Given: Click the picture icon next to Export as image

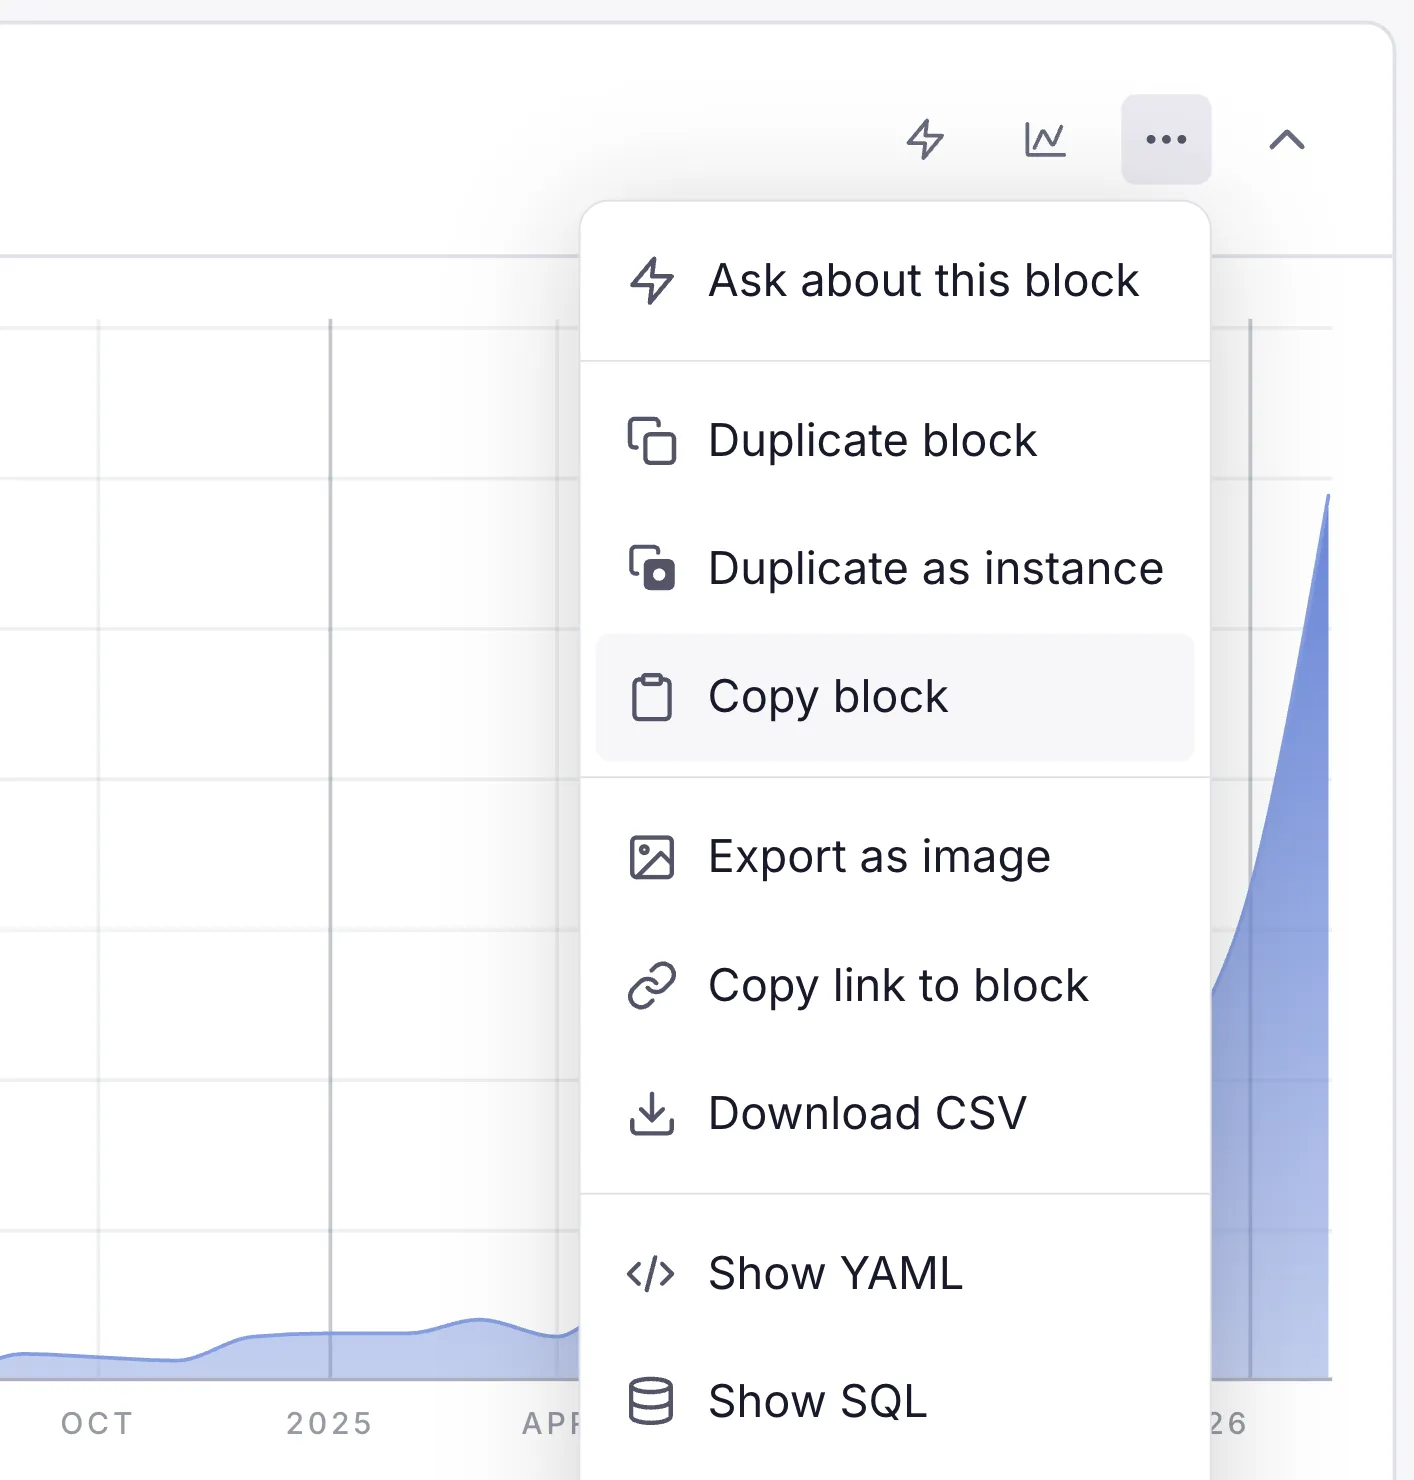Looking at the screenshot, I should point(652,858).
